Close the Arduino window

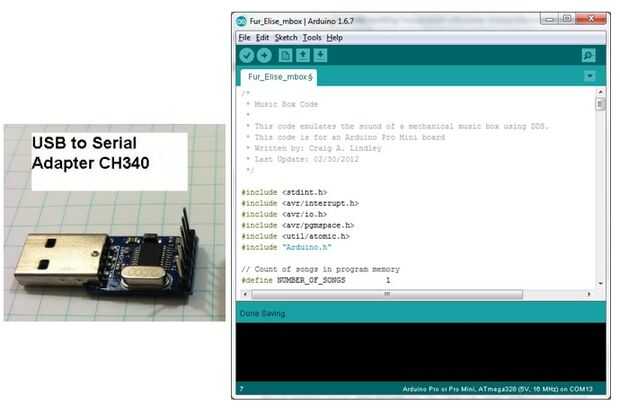[x=591, y=19]
